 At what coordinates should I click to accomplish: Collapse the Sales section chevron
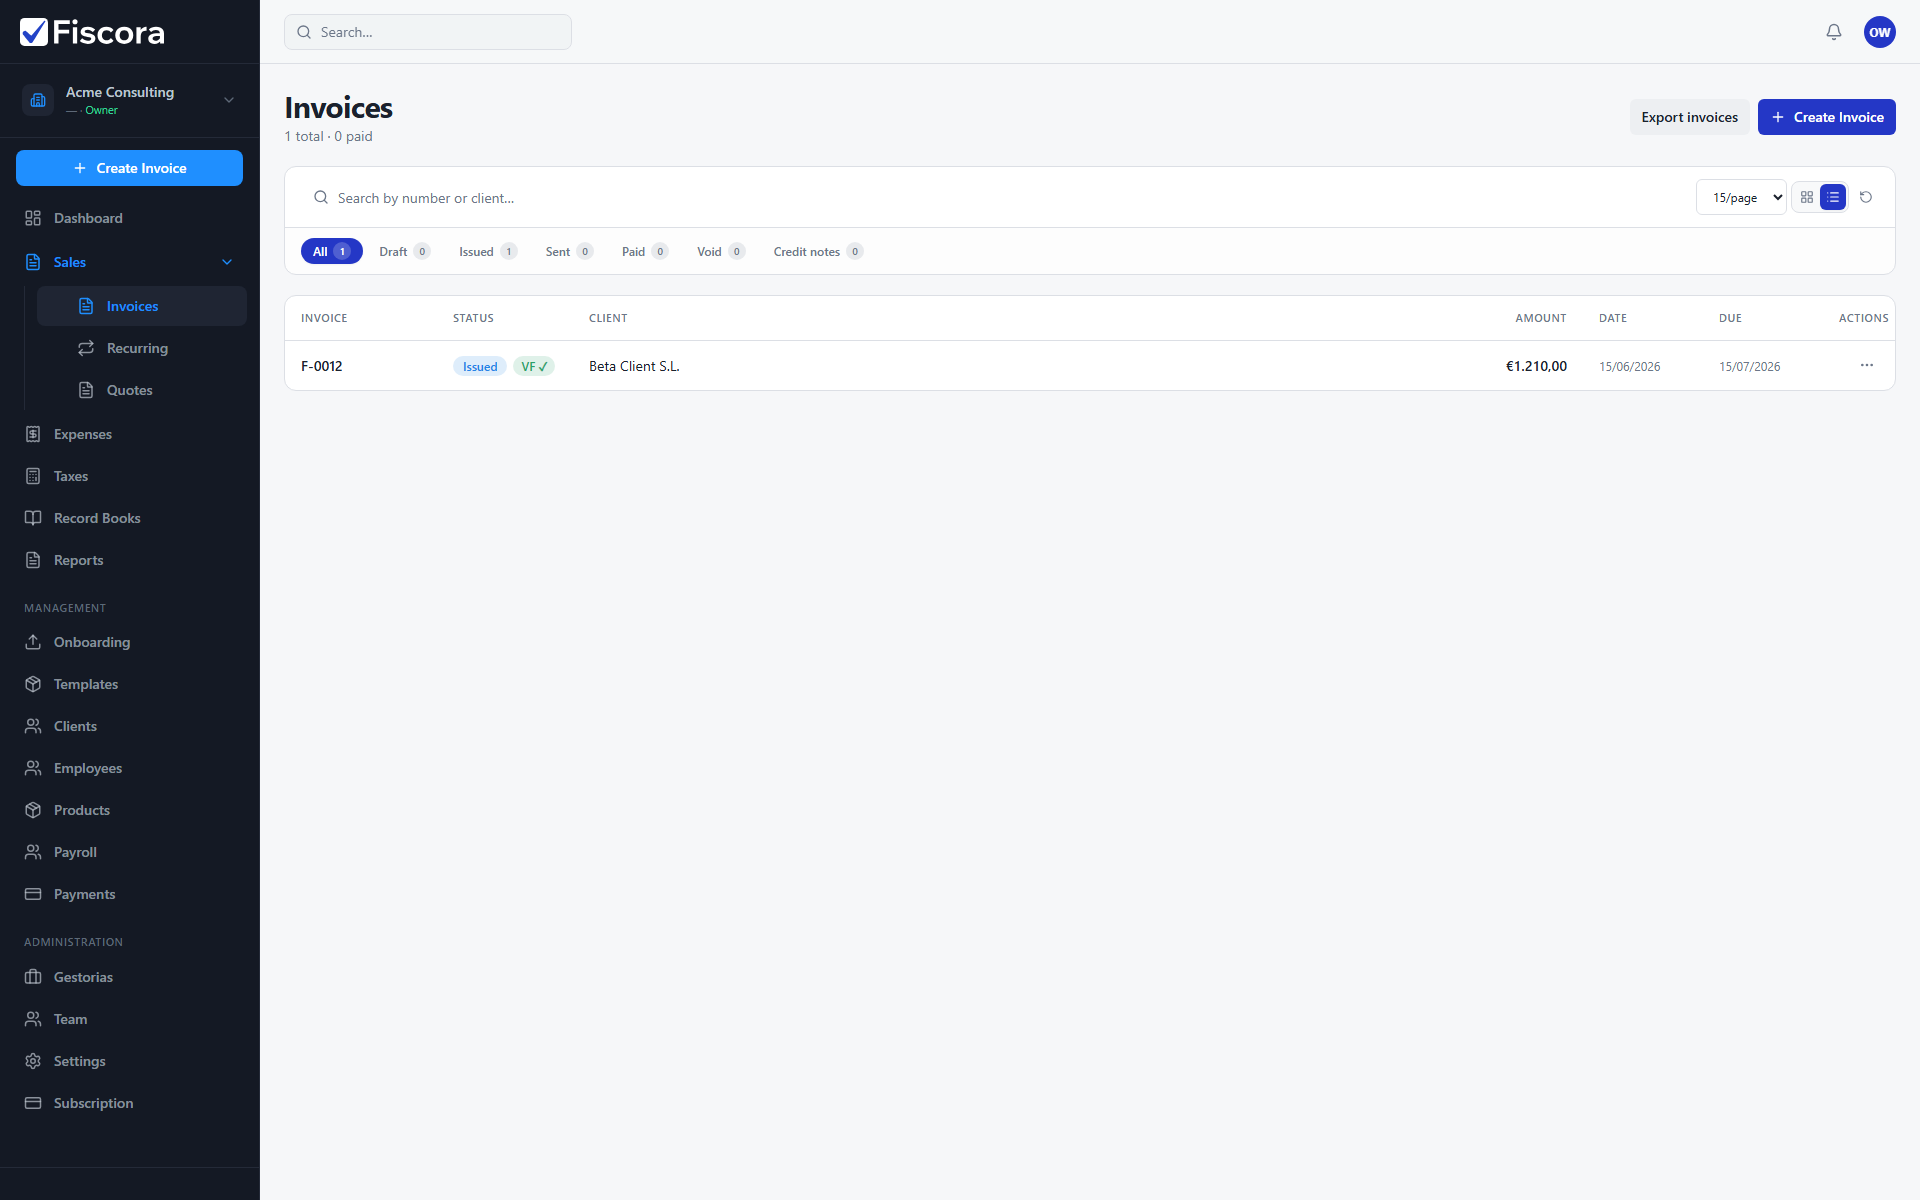coord(227,262)
